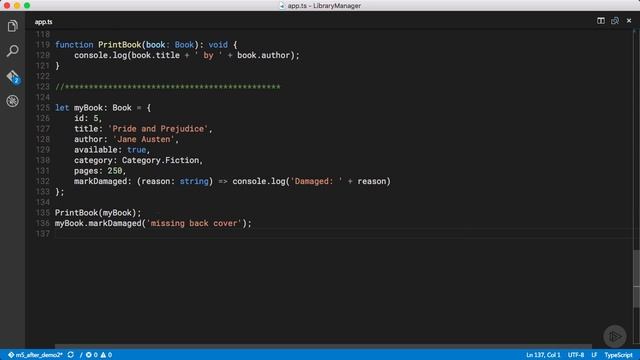Click 'markDamaged' property on line 132

click(x=100, y=181)
